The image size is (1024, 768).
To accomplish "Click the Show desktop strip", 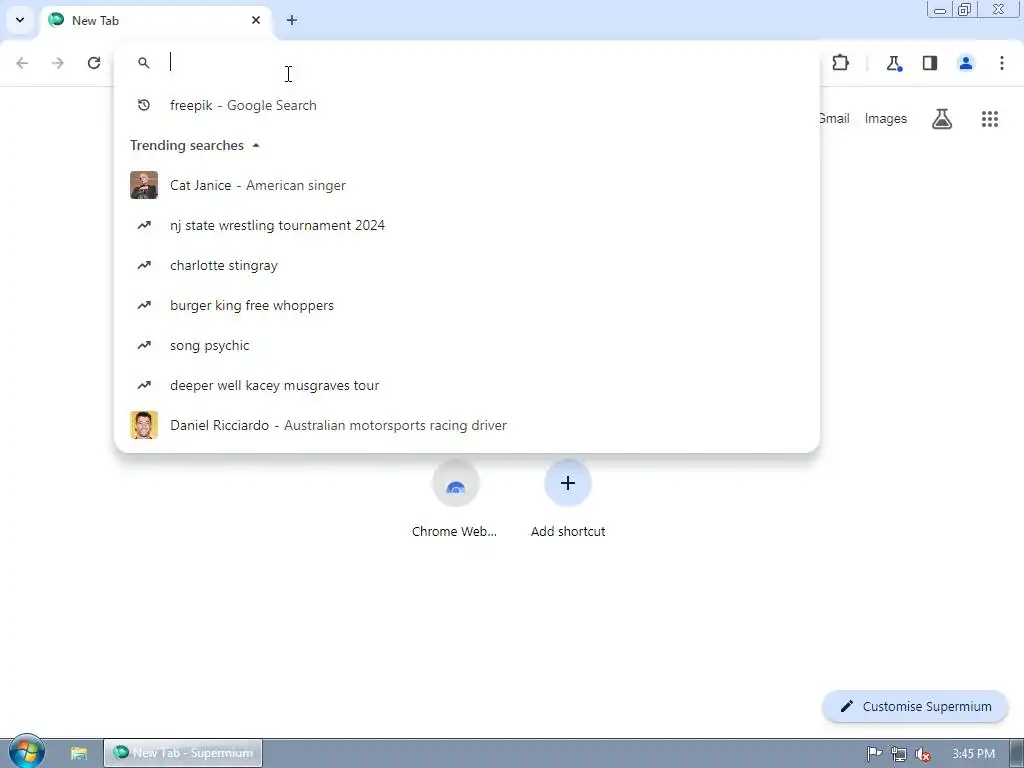I will 1017,754.
